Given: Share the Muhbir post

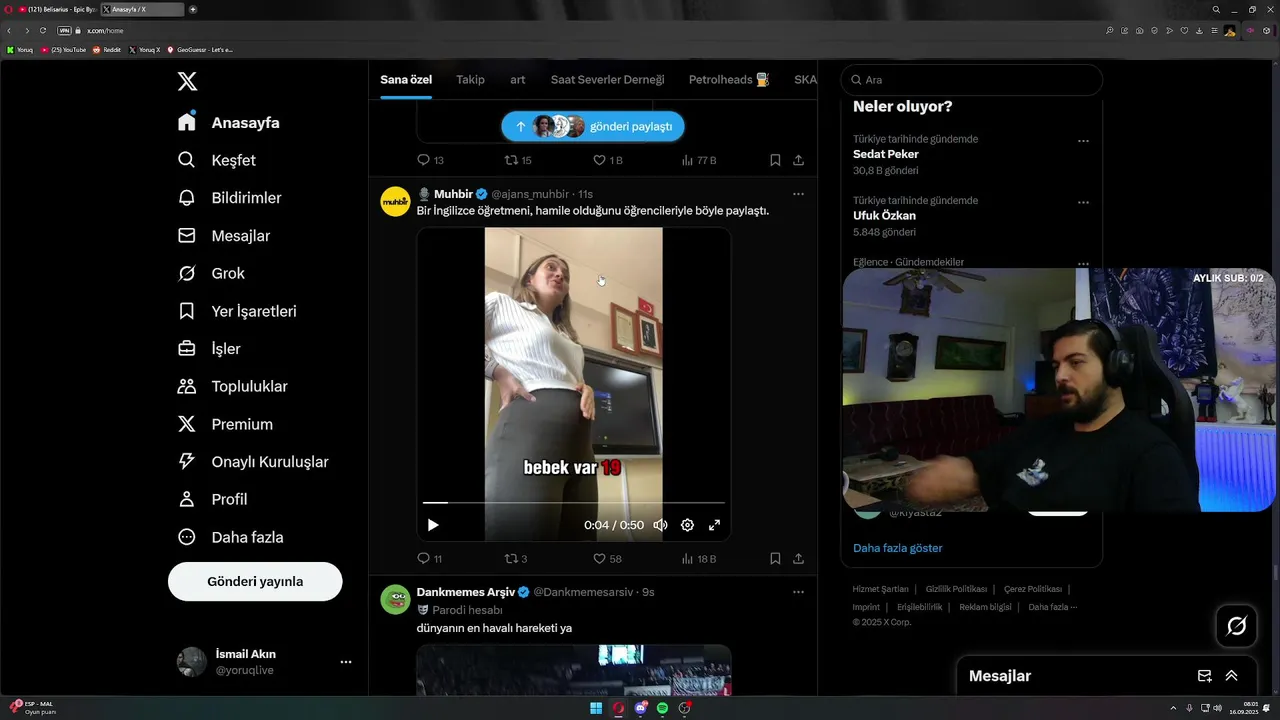Looking at the screenshot, I should [x=798, y=559].
